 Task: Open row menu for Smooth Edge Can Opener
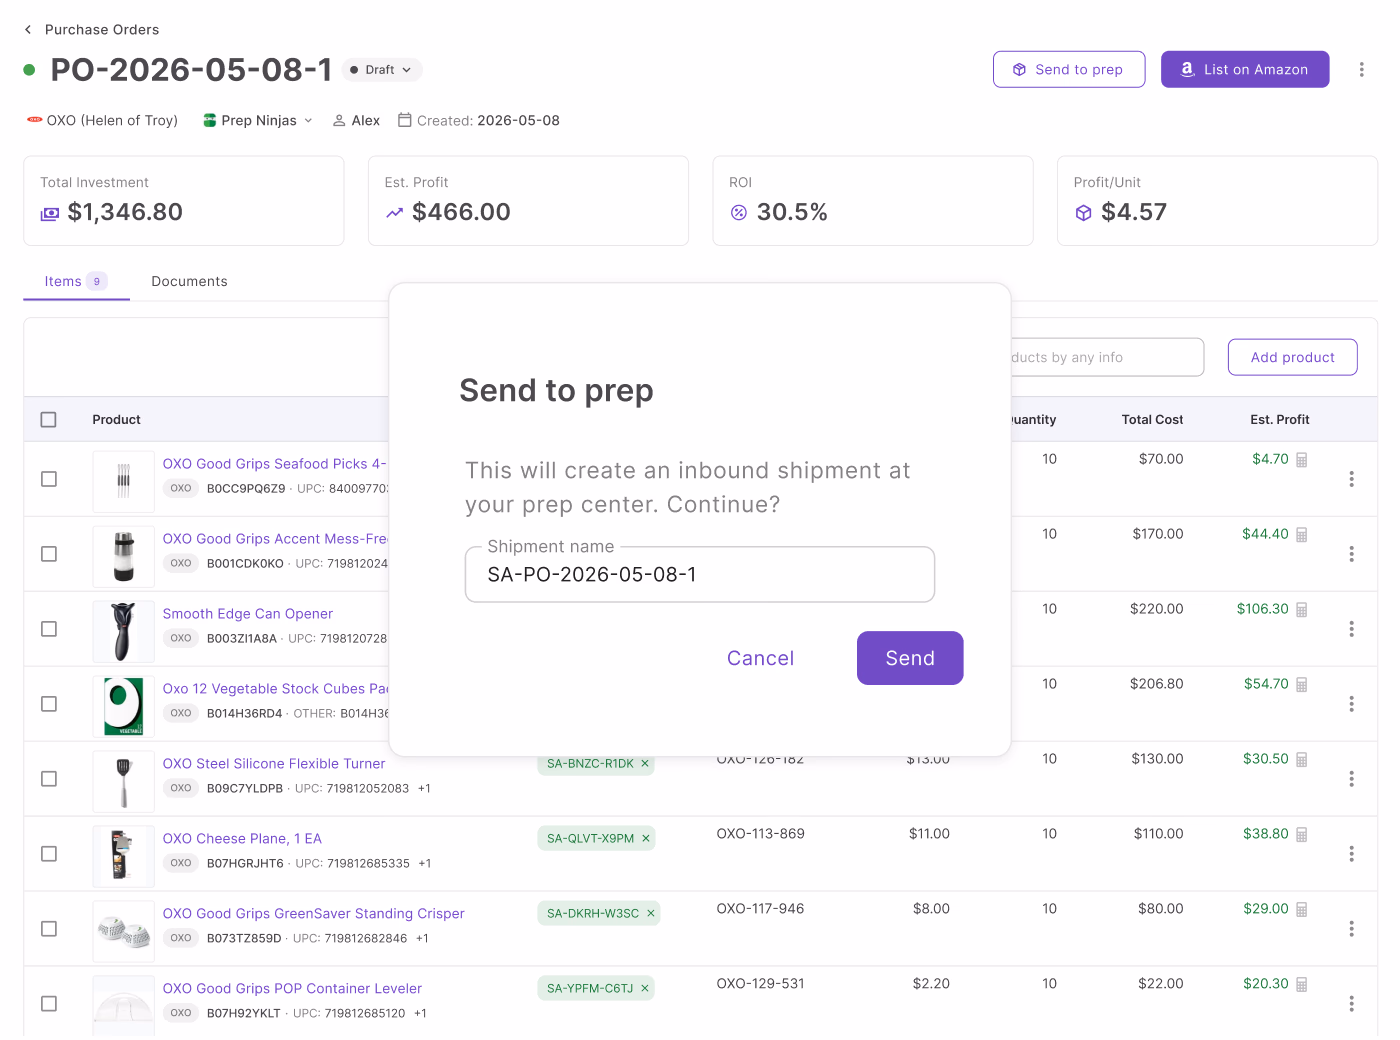point(1351,629)
